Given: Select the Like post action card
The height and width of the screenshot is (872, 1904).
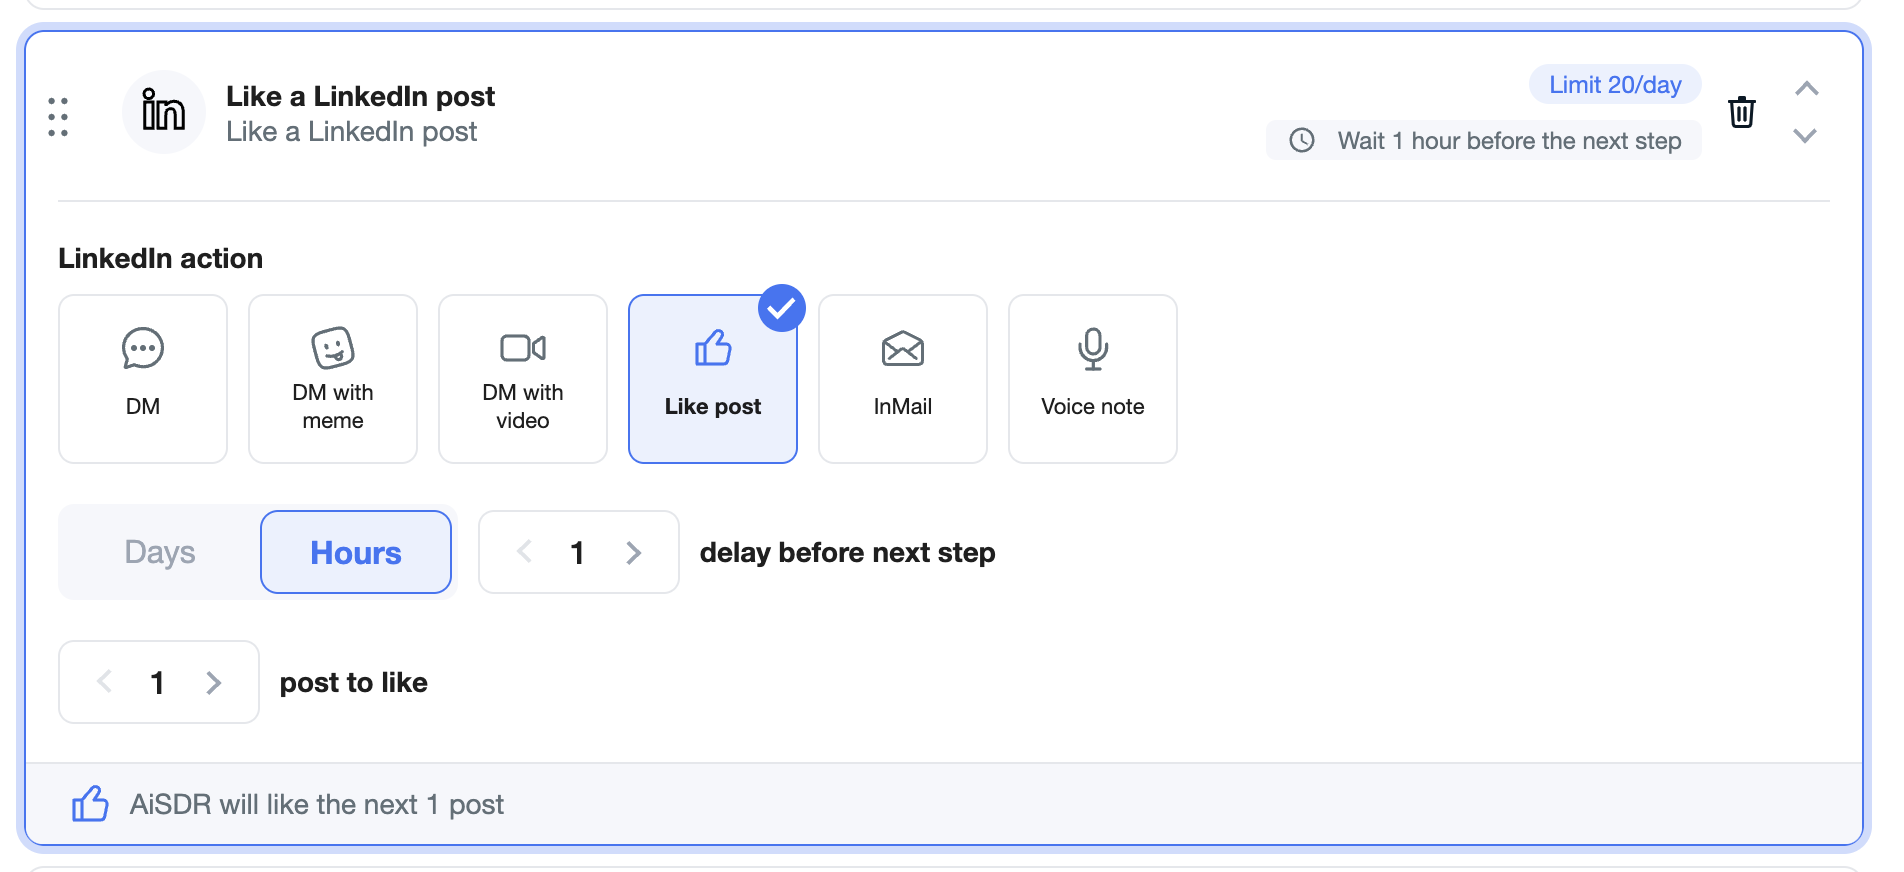Looking at the screenshot, I should click(713, 379).
